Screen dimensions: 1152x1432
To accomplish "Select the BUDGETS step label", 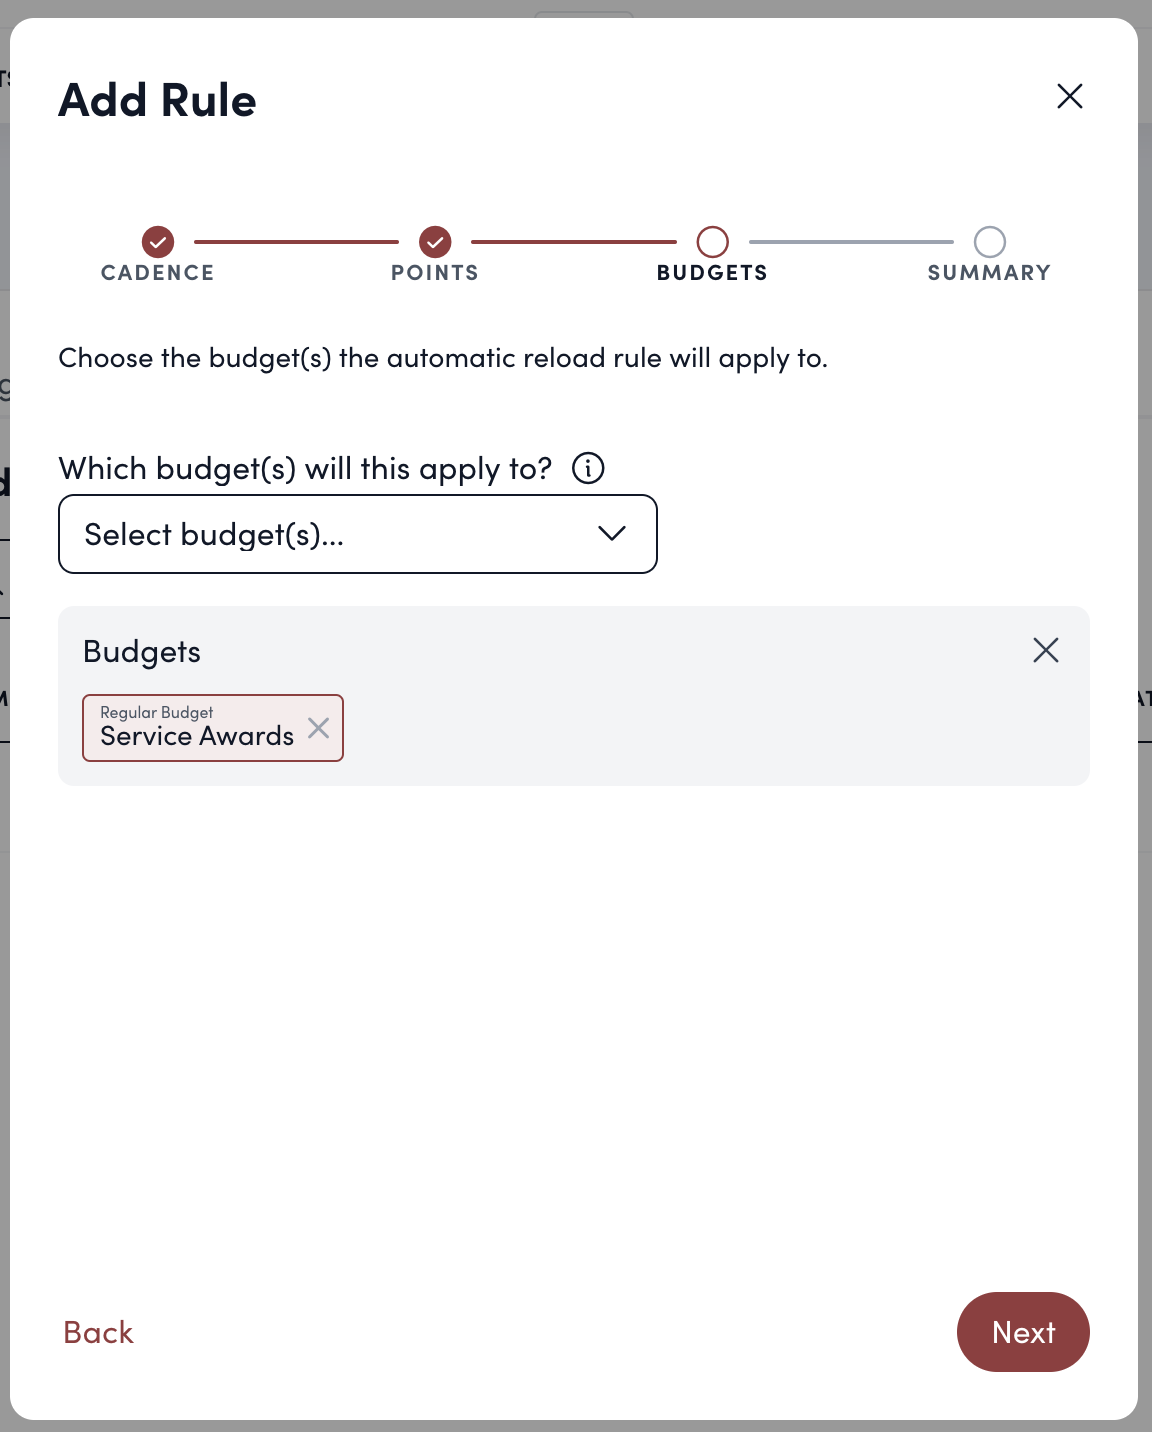I will tap(713, 273).
